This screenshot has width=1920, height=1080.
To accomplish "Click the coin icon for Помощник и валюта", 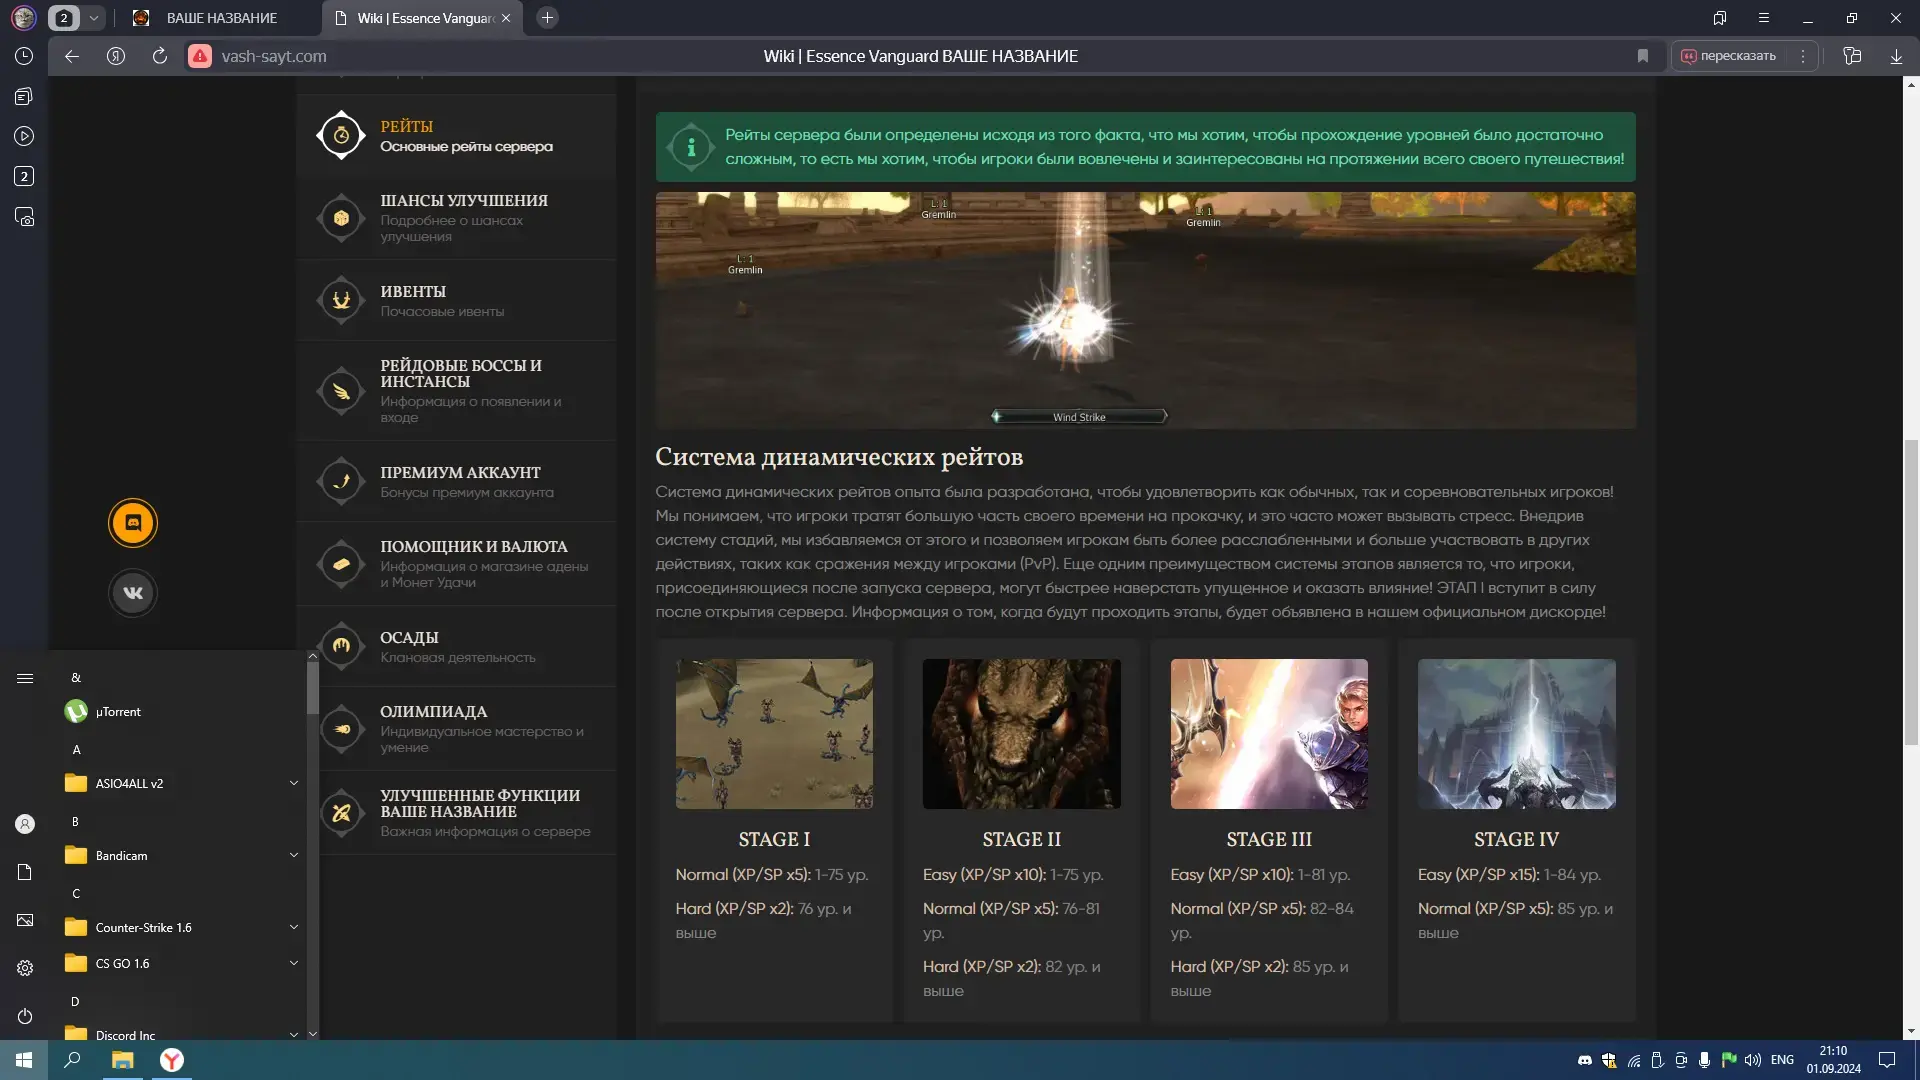I will click(x=341, y=564).
